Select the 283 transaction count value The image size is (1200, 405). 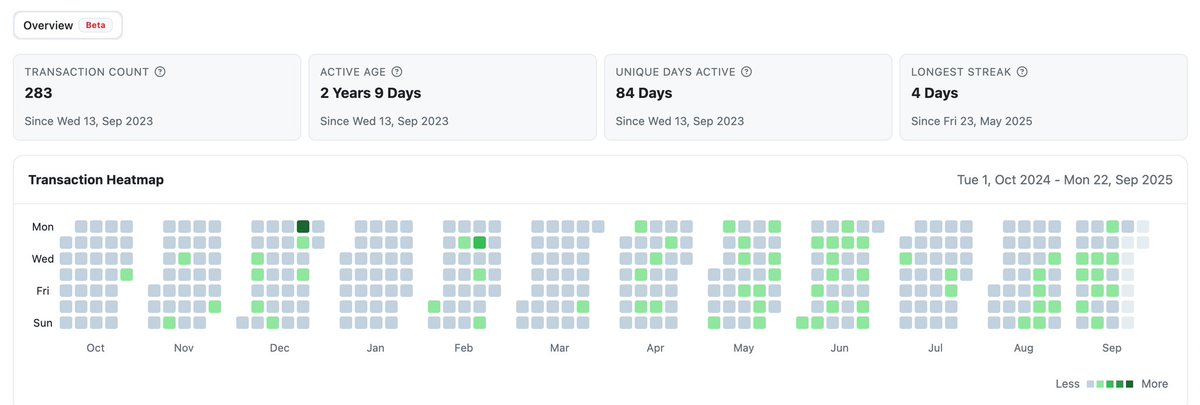pyautogui.click(x=38, y=93)
